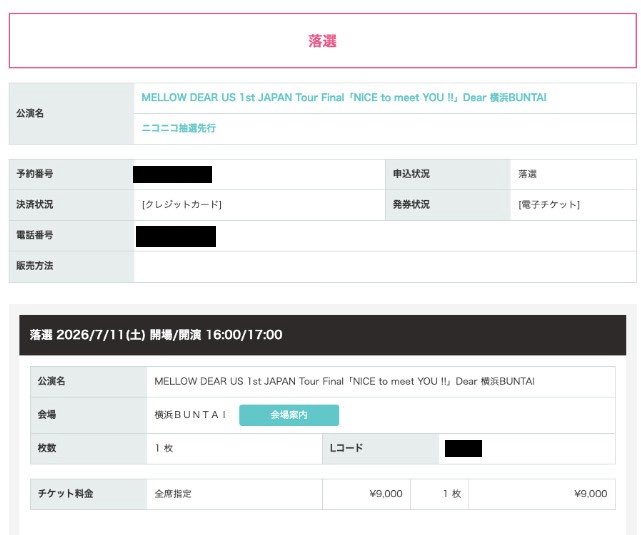Screen dimensions: 641x535
Task: Select the 会場 label cell
Action: [89, 415]
